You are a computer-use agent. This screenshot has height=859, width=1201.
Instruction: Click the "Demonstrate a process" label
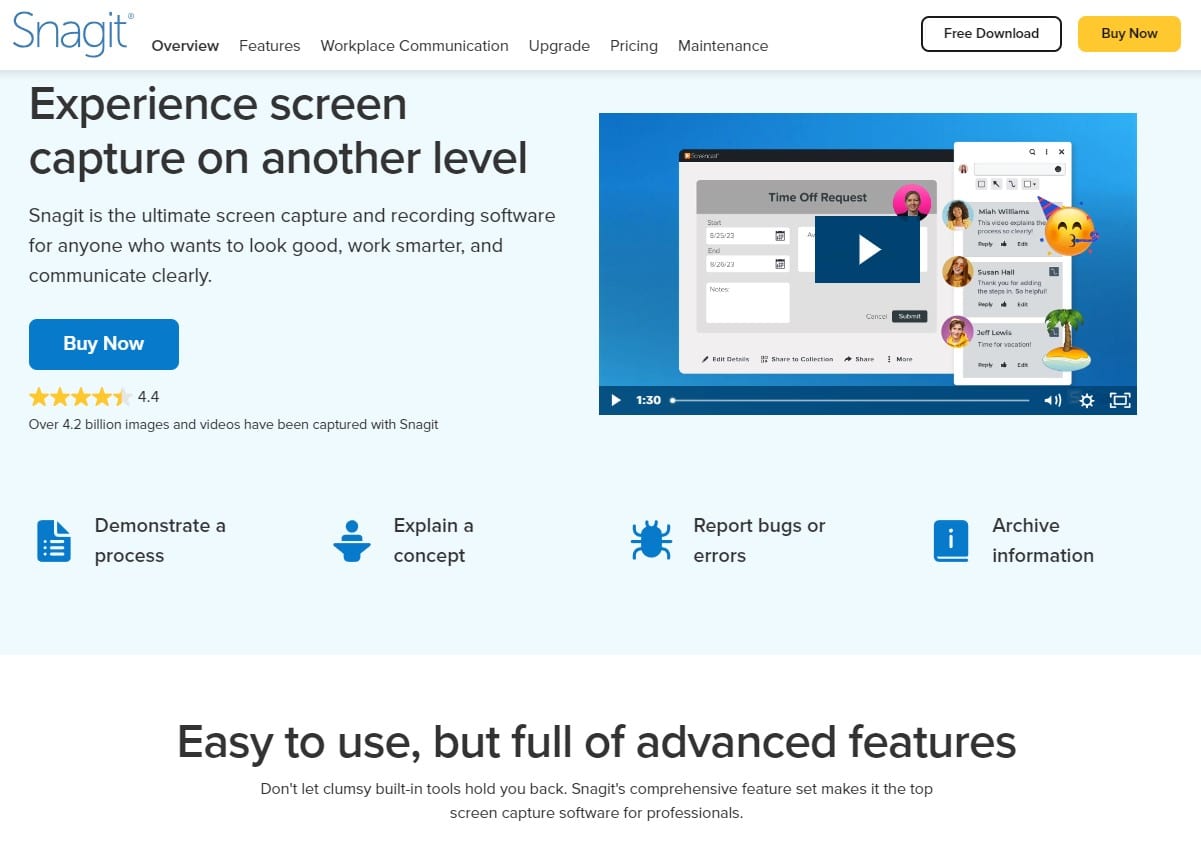pyautogui.click(x=160, y=541)
